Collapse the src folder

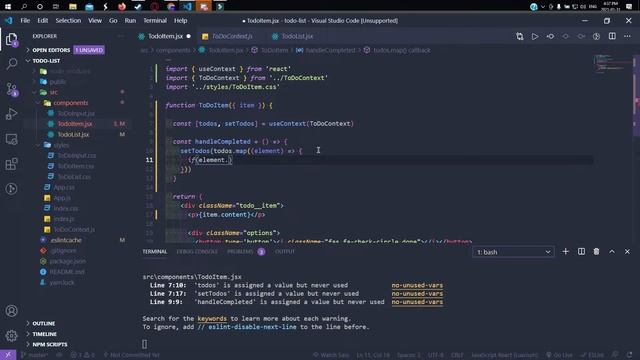(53, 92)
